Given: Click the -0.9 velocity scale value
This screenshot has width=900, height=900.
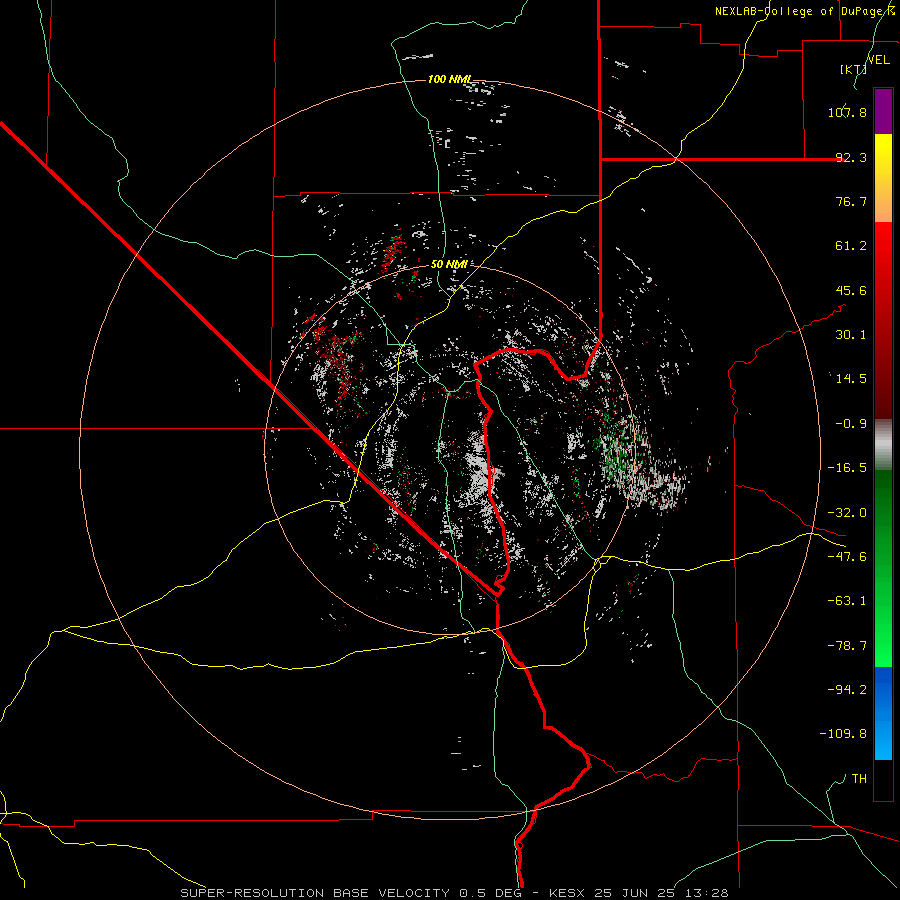Looking at the screenshot, I should (x=851, y=424).
